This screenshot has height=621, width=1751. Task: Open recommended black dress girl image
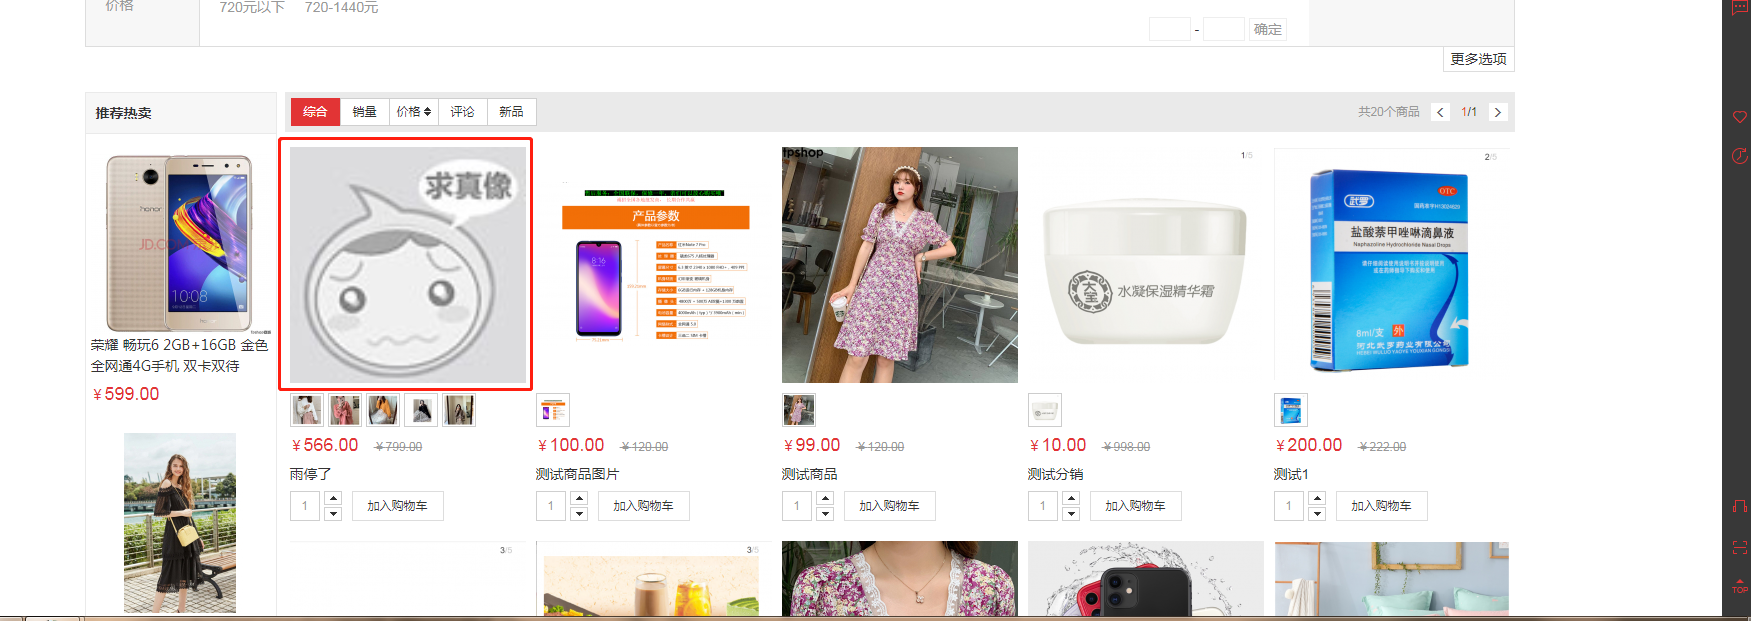(x=180, y=523)
